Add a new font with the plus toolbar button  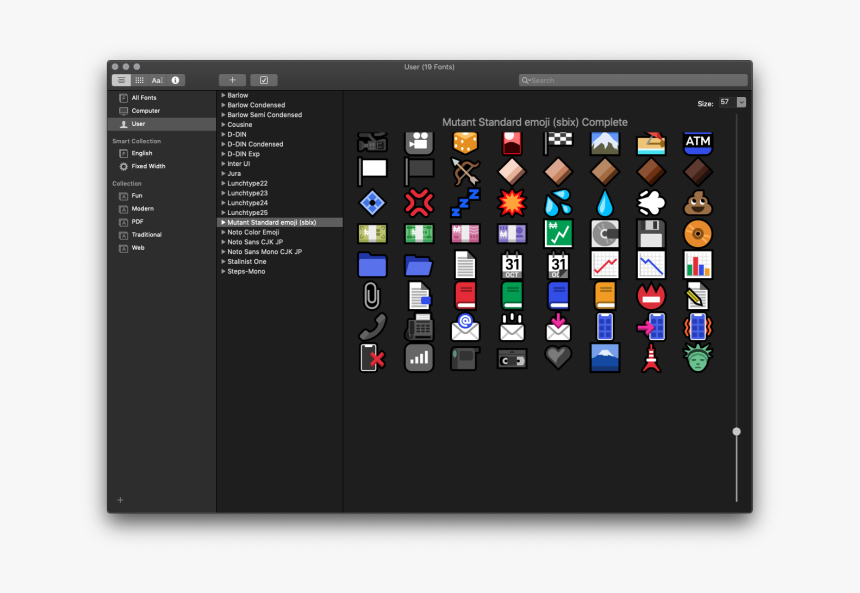point(233,80)
